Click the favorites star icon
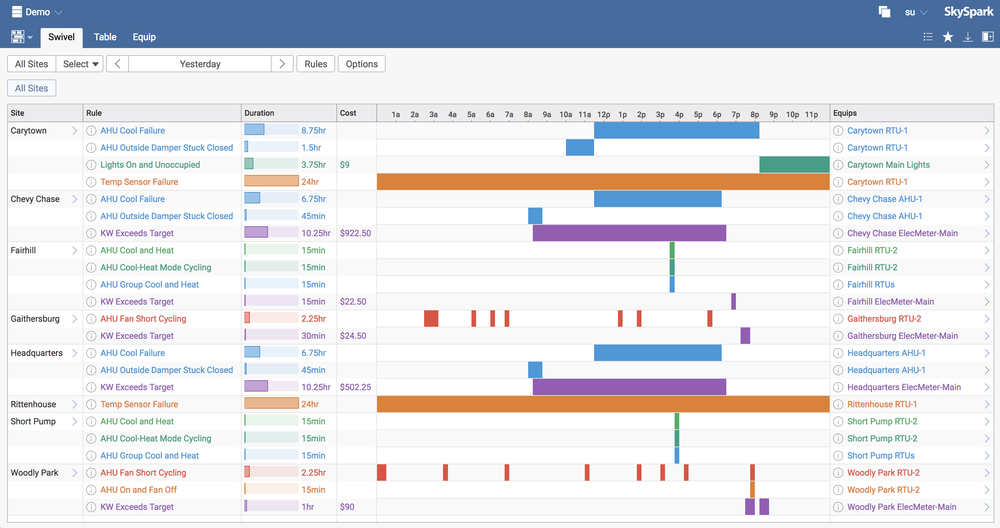 (x=948, y=37)
